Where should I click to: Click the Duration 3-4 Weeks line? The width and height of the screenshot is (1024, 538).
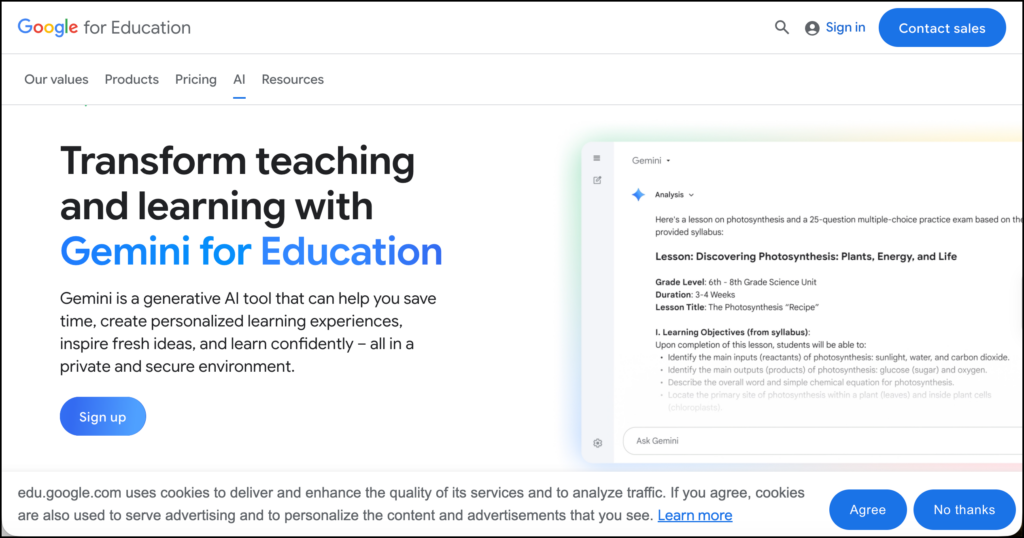point(695,294)
